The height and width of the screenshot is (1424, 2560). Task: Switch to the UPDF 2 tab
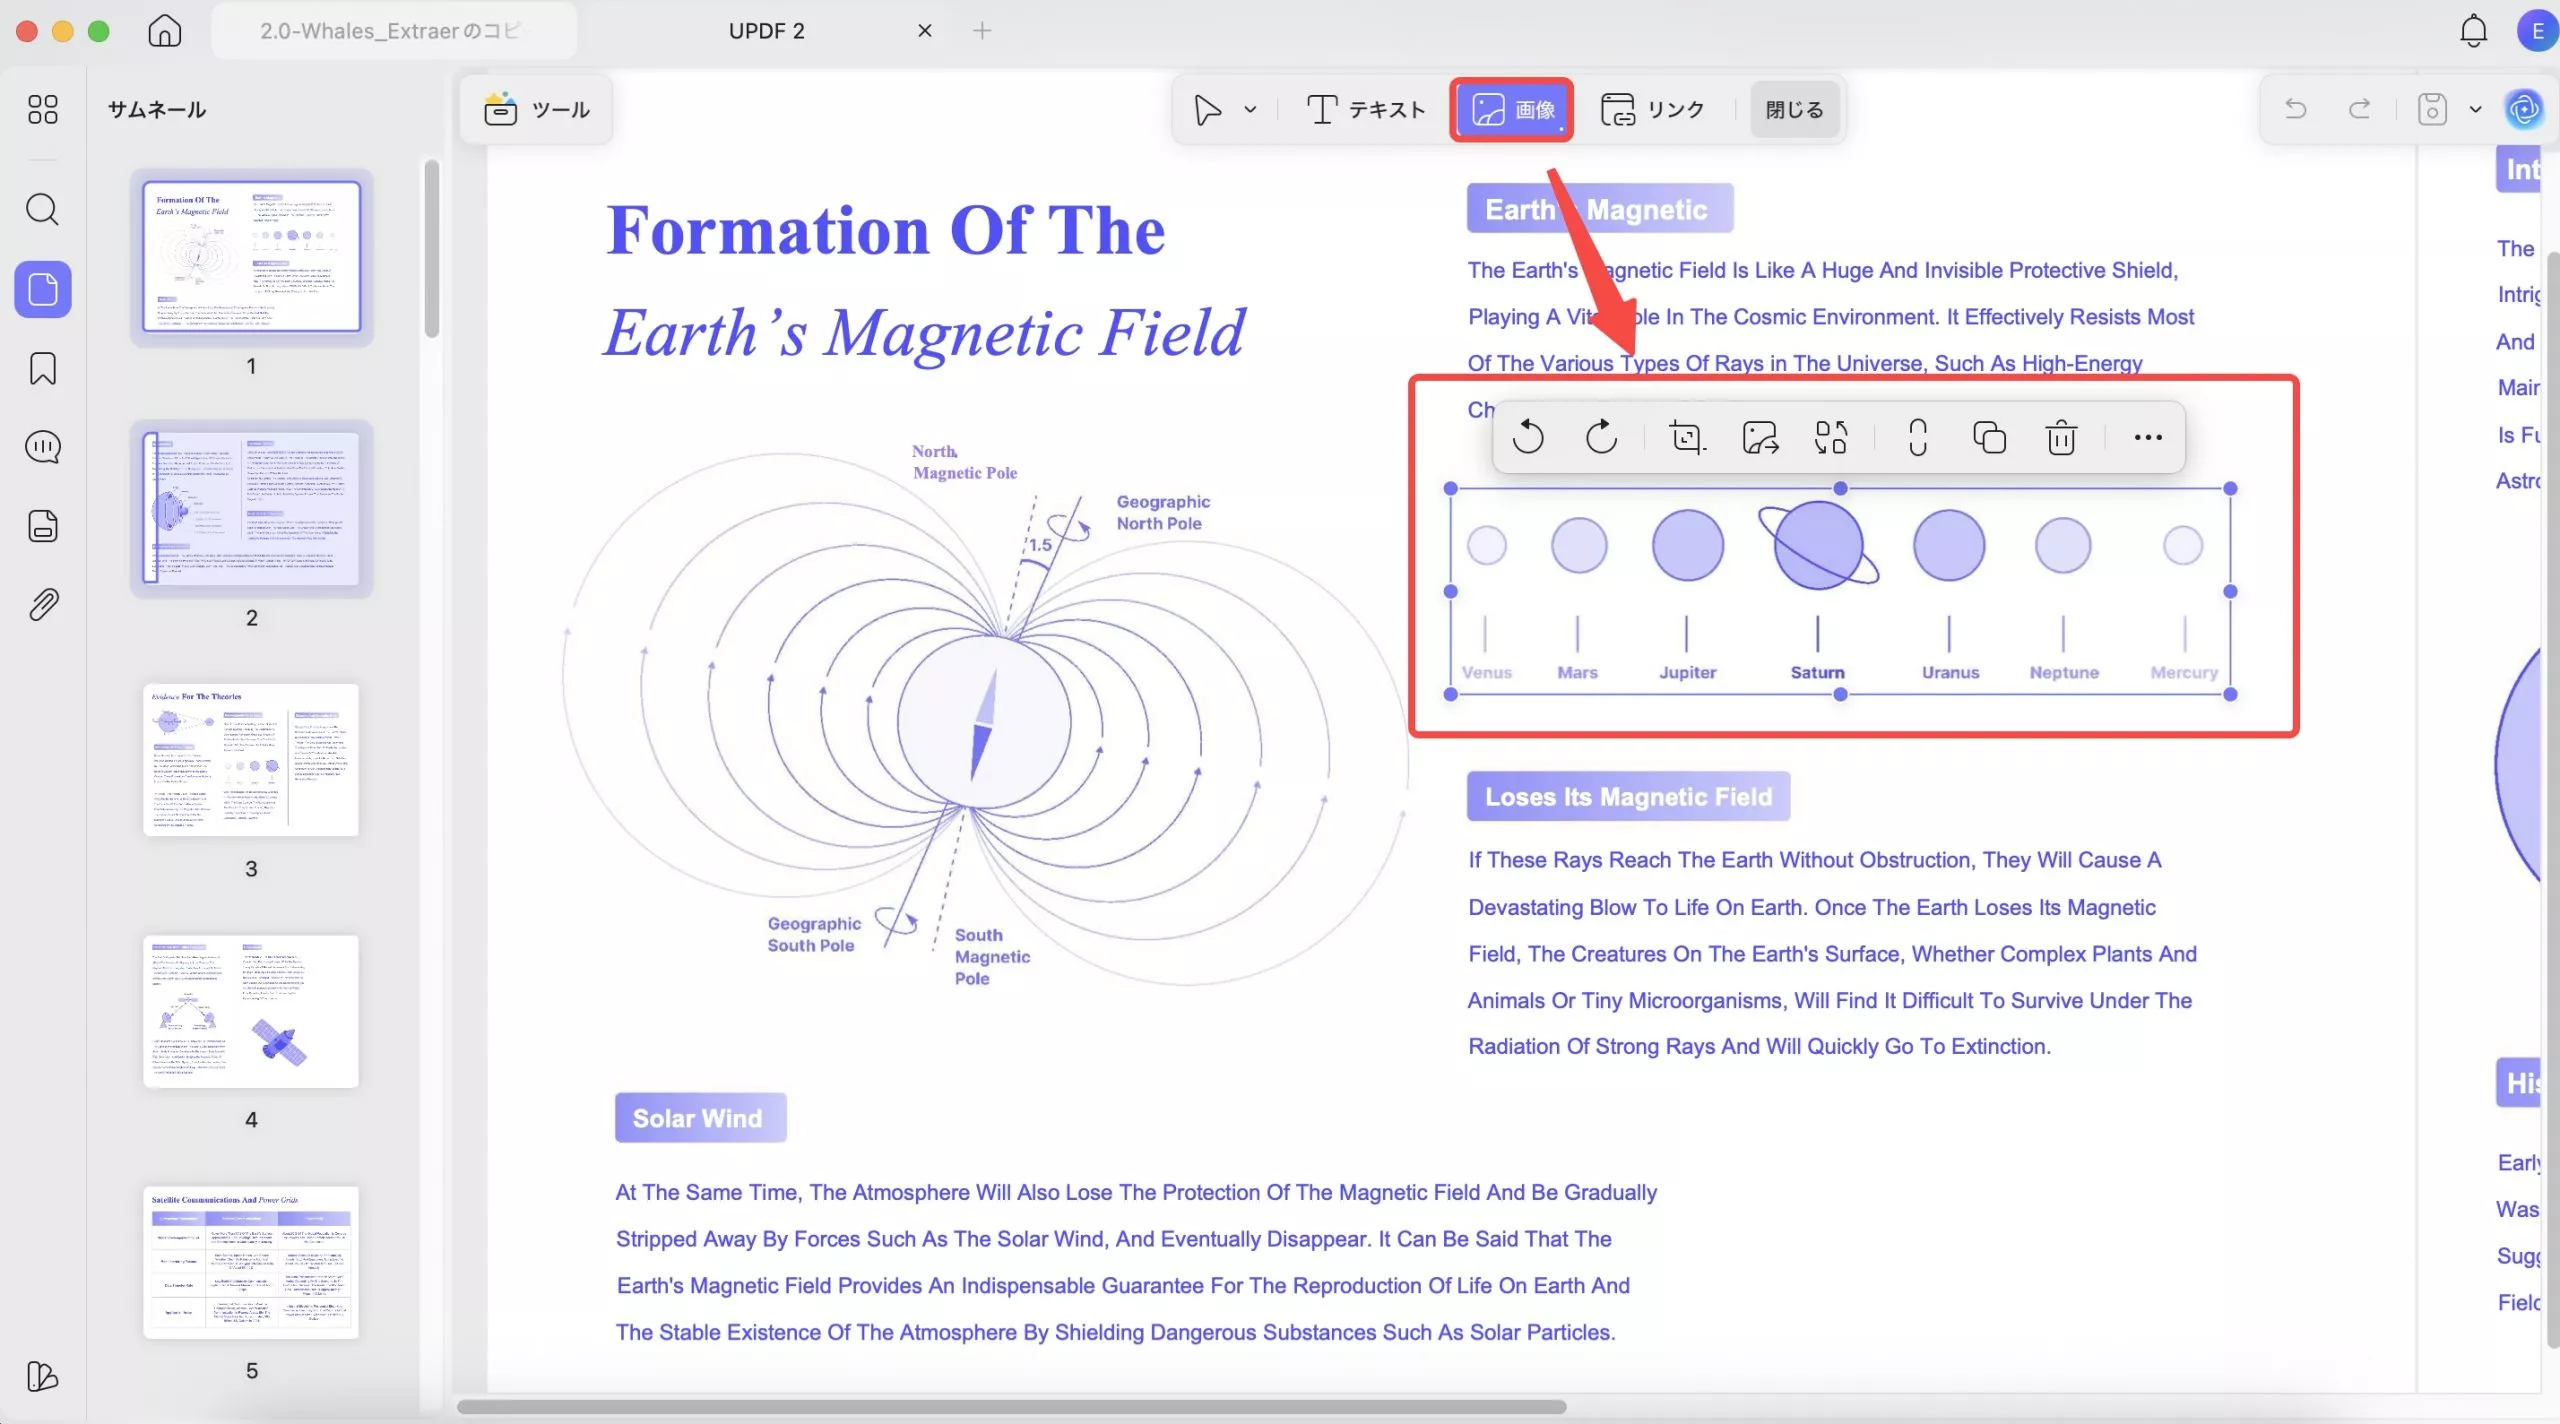click(767, 31)
